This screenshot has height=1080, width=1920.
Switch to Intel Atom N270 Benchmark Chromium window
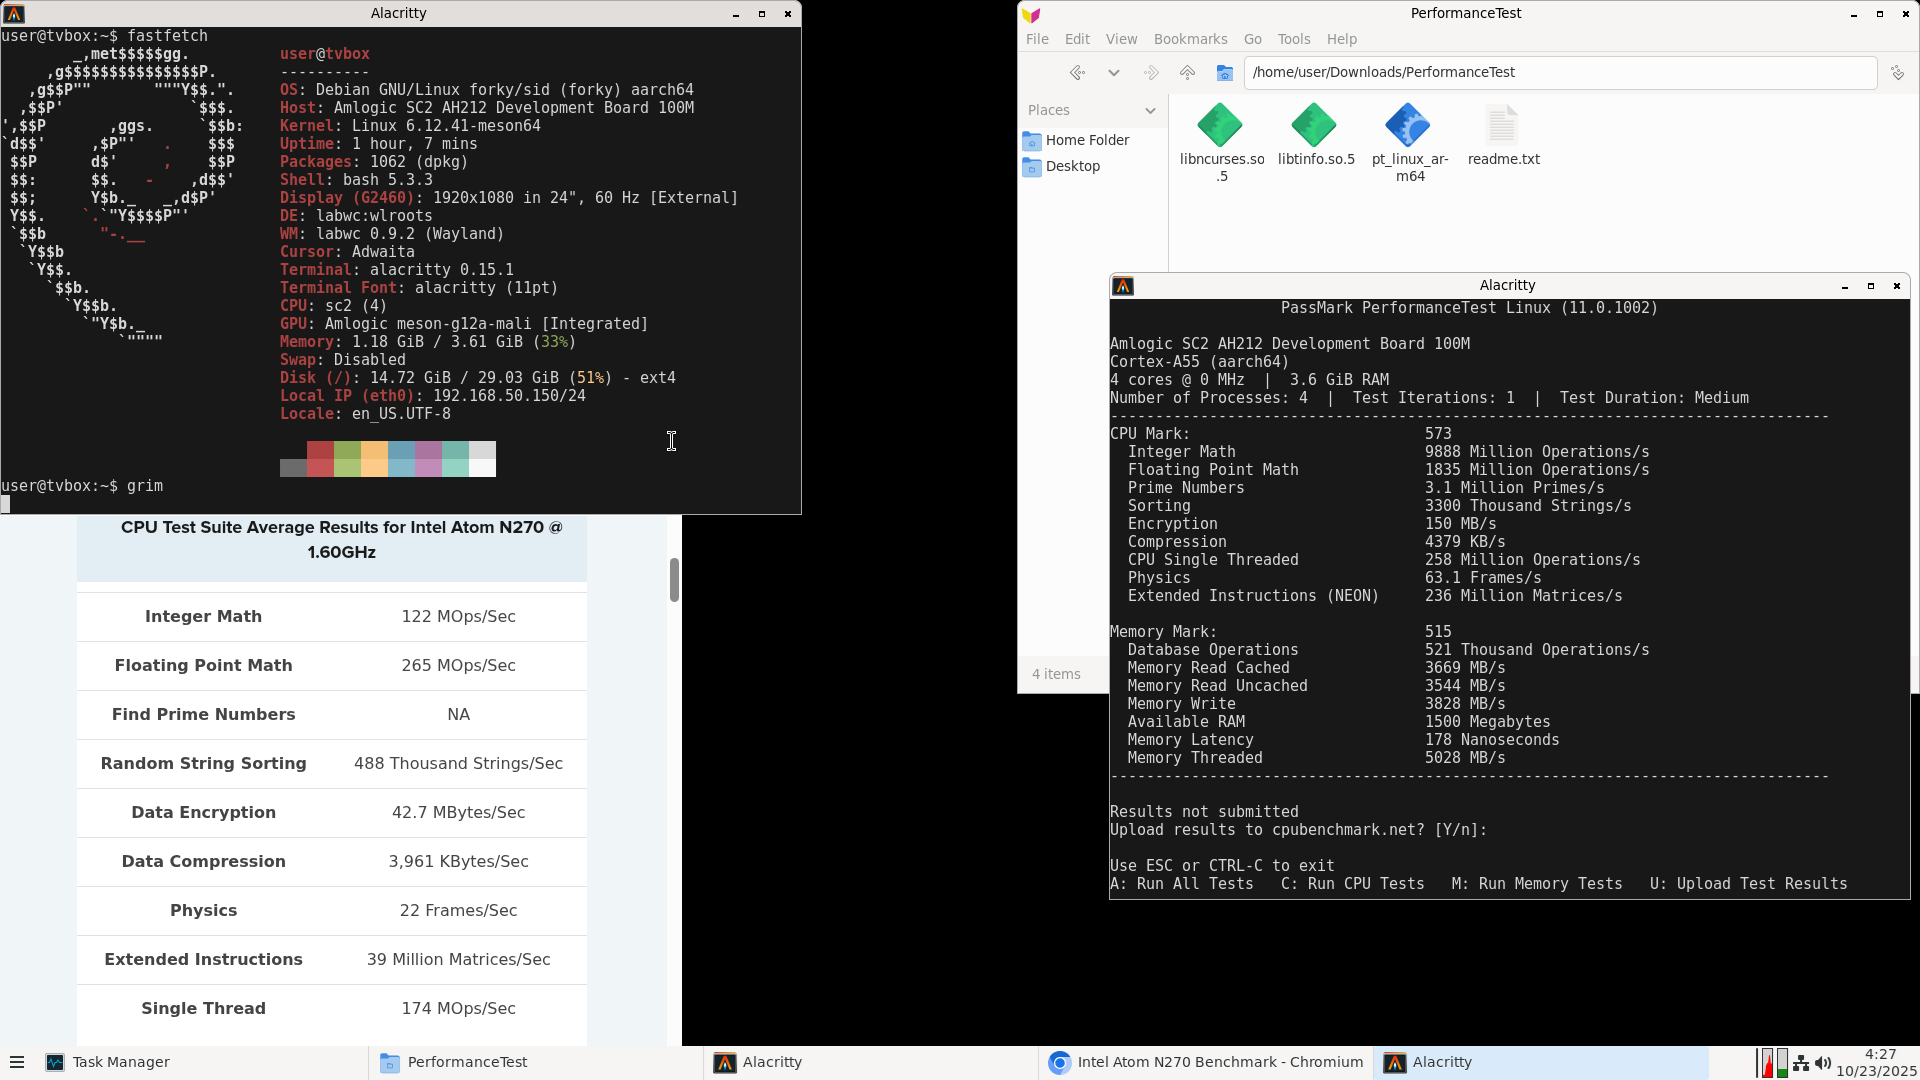[x=1205, y=1062]
